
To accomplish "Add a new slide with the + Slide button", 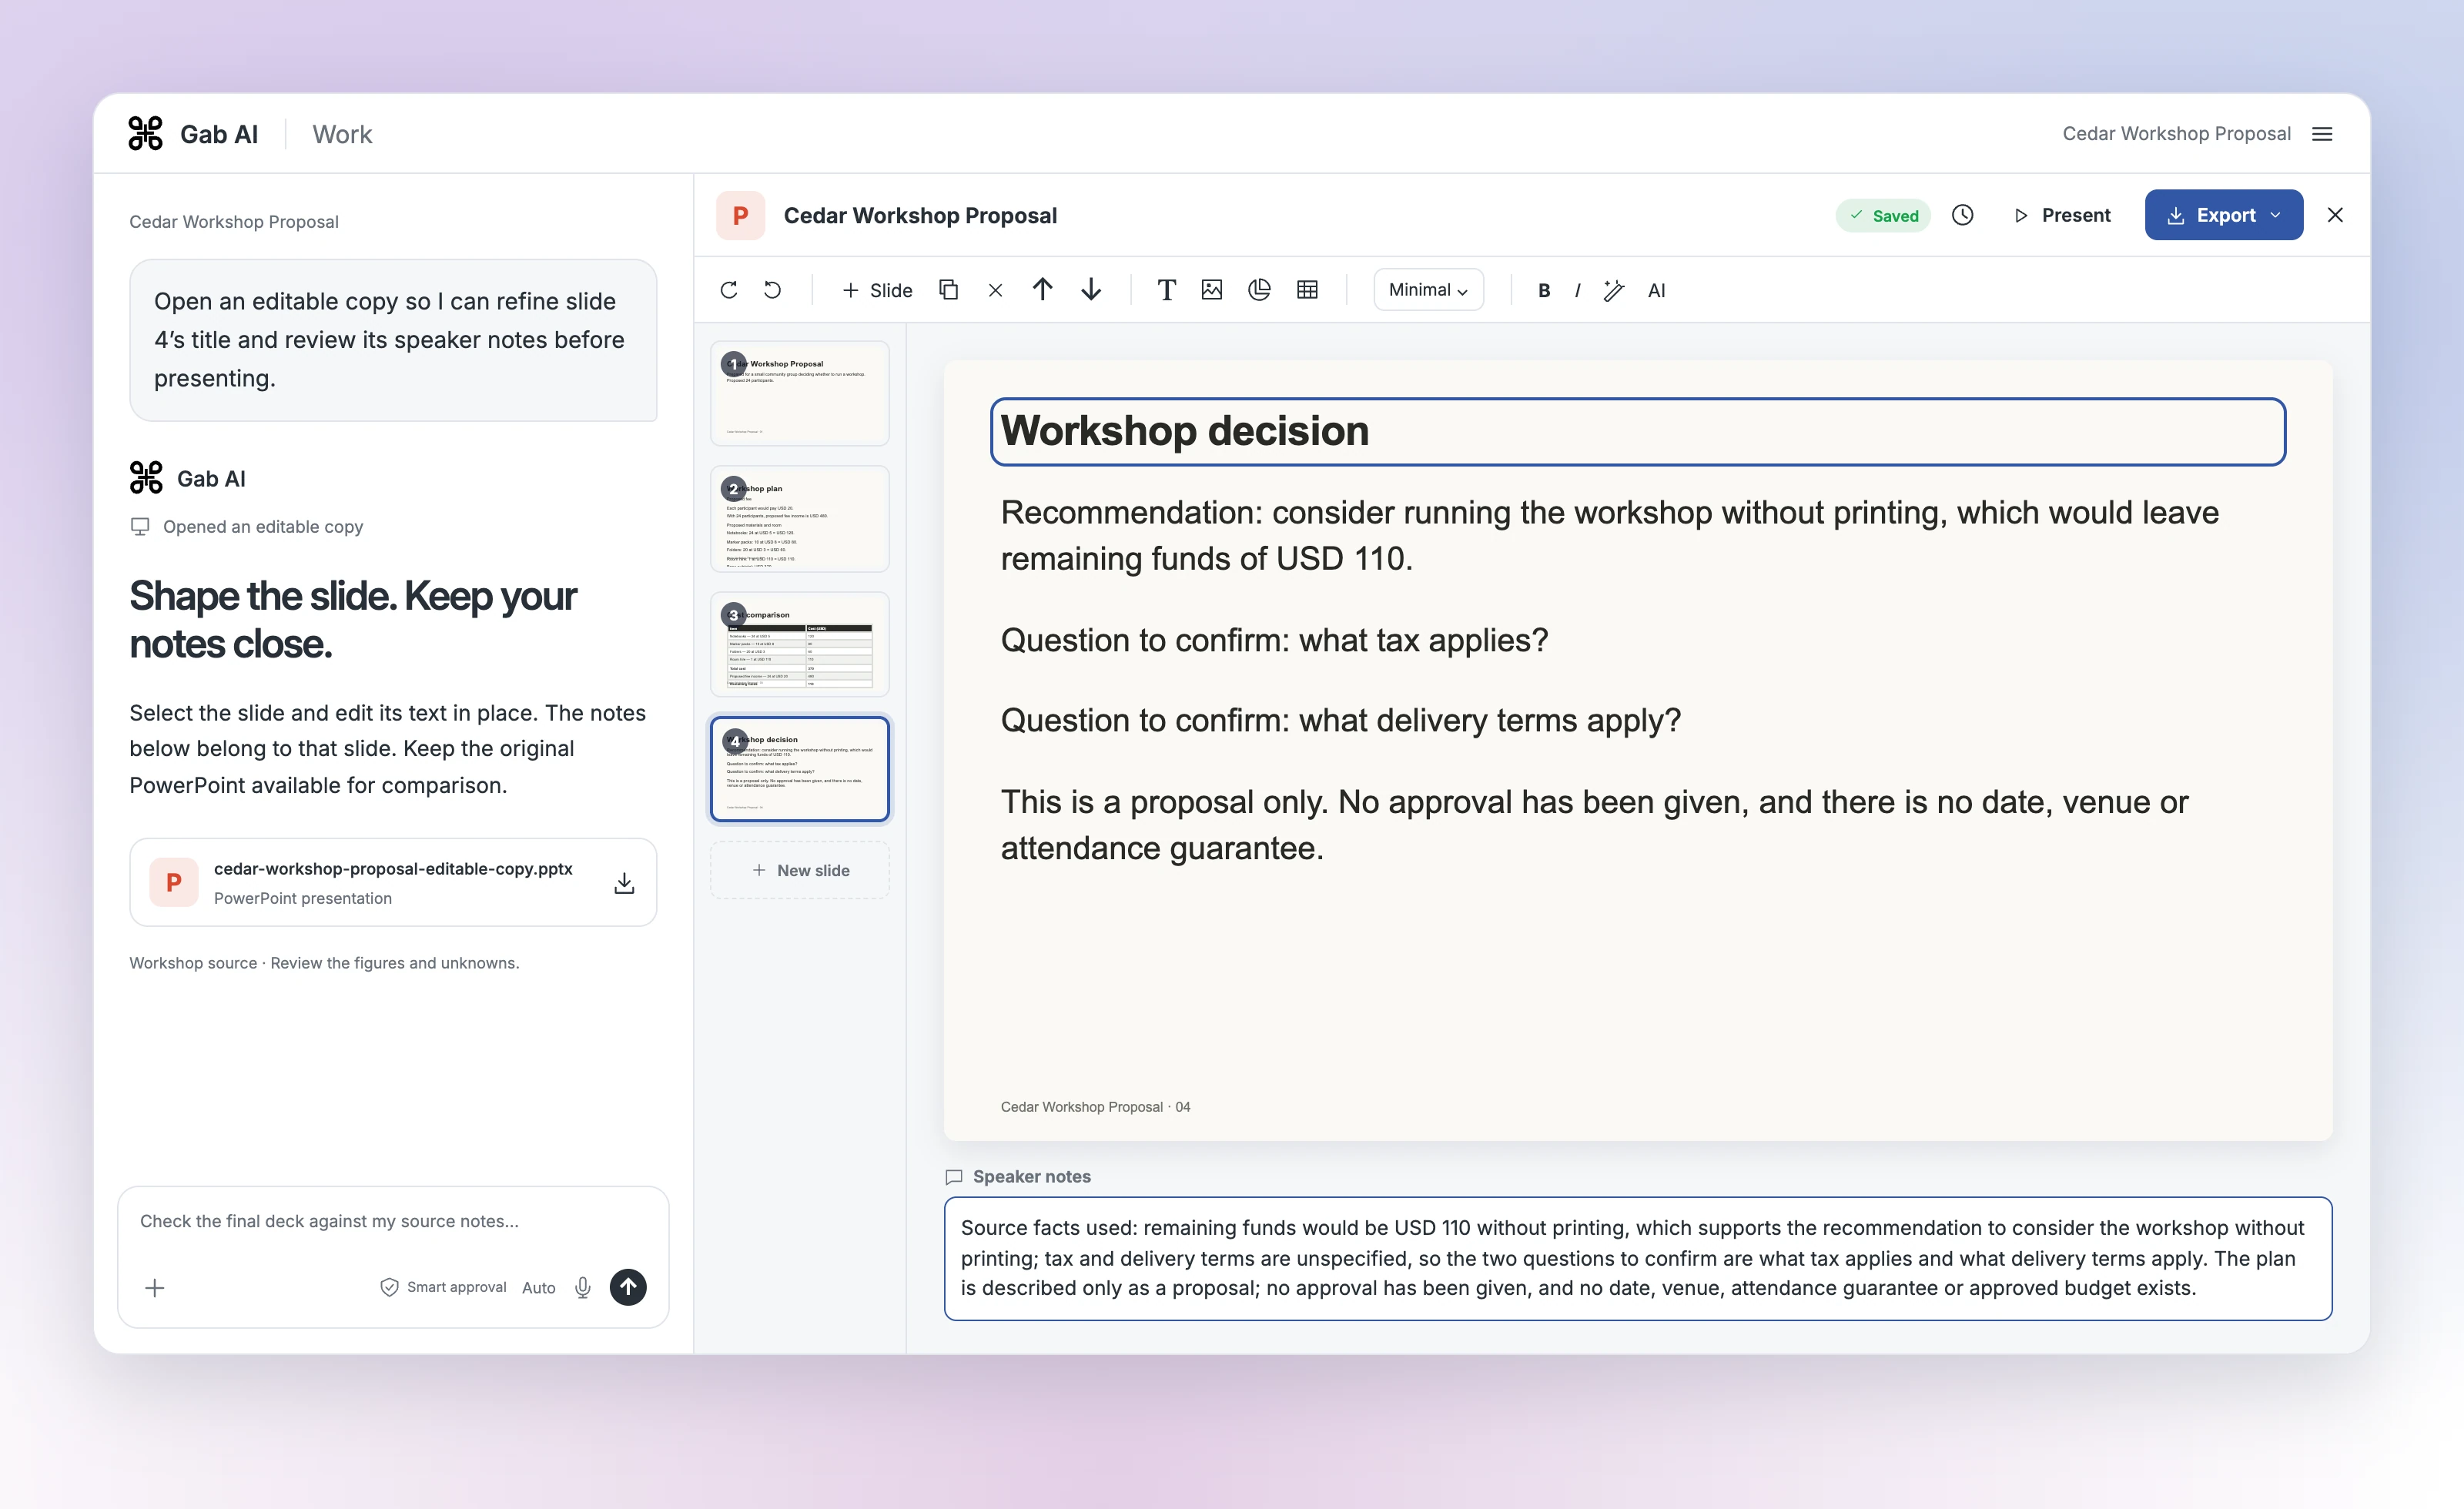I will pyautogui.click(x=877, y=290).
